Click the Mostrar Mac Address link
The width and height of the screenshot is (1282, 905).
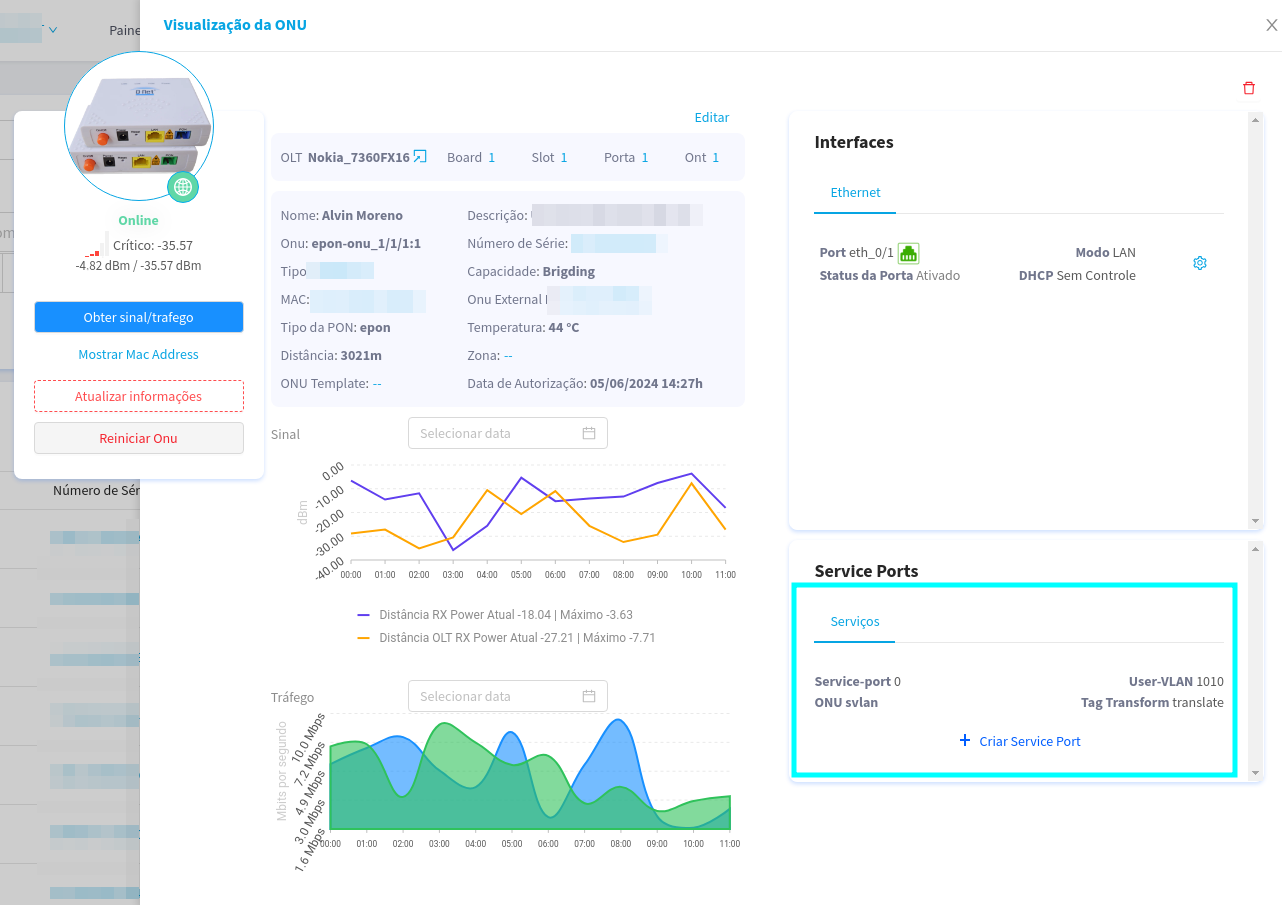click(139, 354)
